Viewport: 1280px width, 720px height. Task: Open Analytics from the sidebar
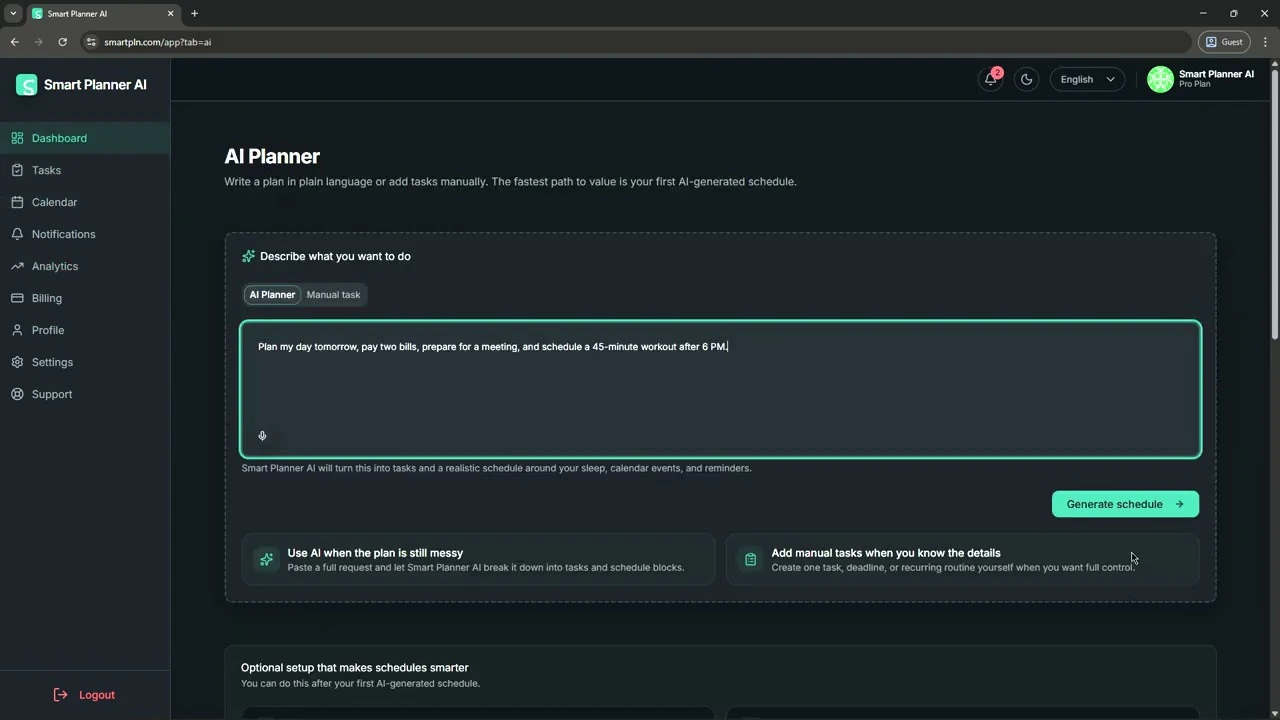pyautogui.click(x=85, y=266)
